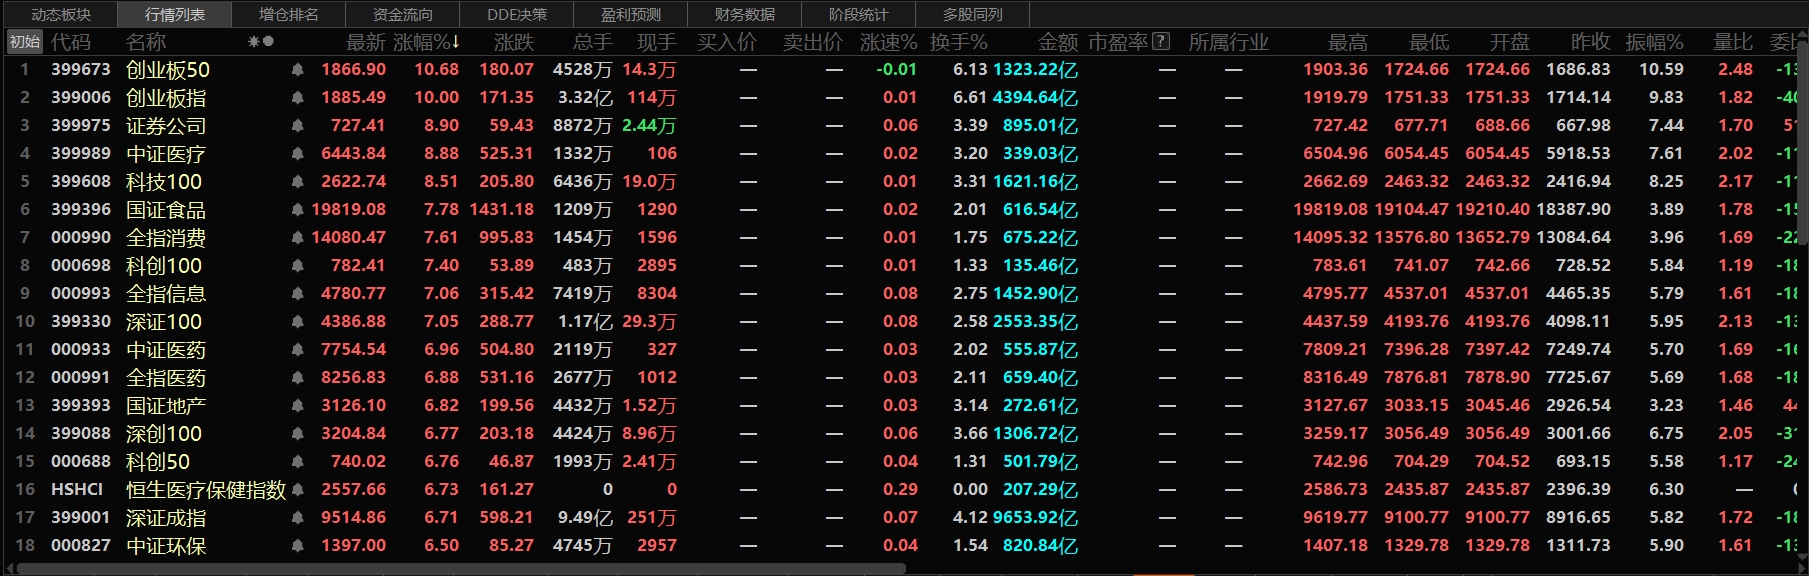This screenshot has height=576, width=1809.
Task: Toggle the 初始 reset button in header
Action: coord(24,42)
